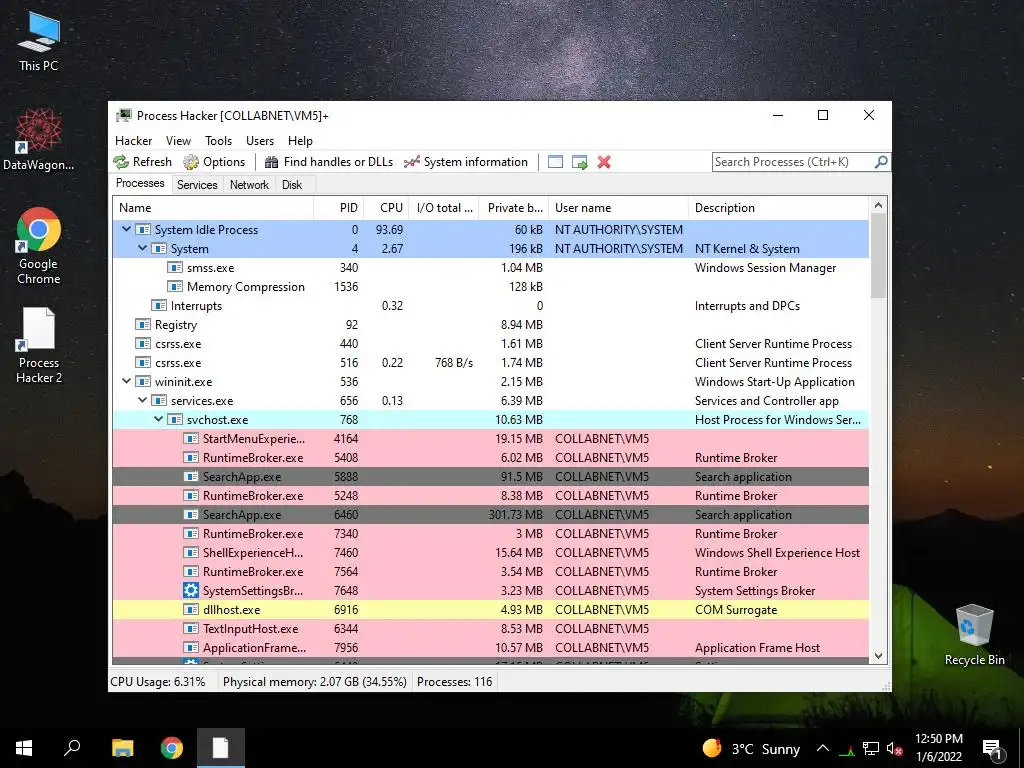The image size is (1024, 768).
Task: Select TextInputHost.exe process row
Action: click(491, 628)
